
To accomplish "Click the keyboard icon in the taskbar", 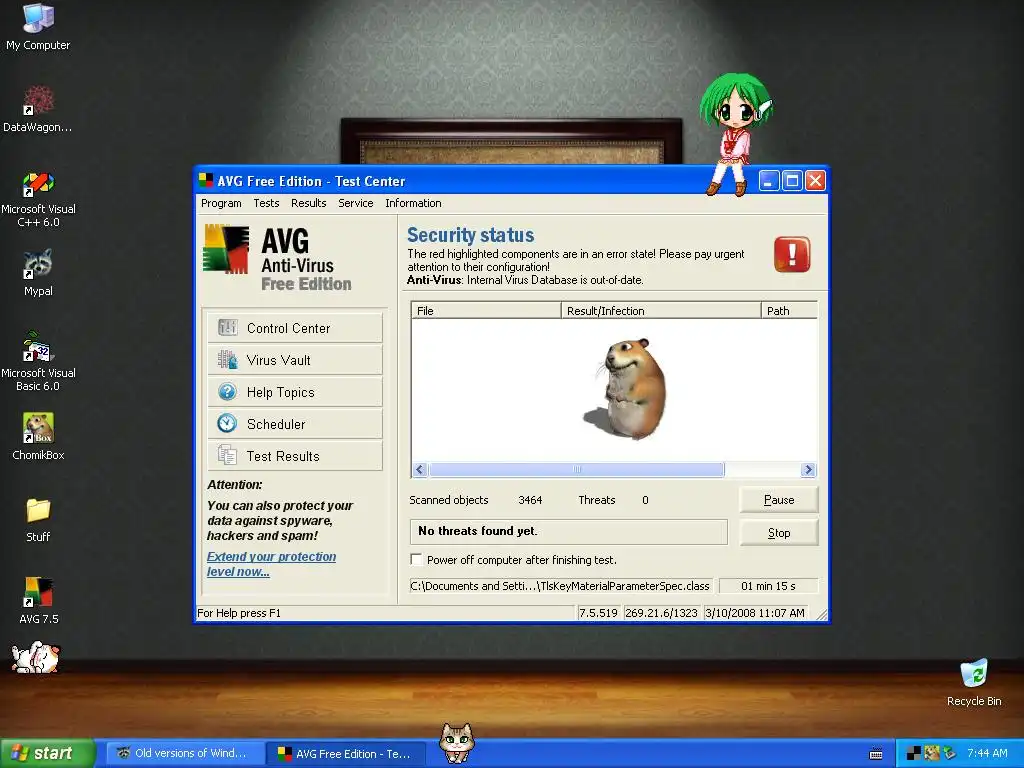I will point(876,754).
